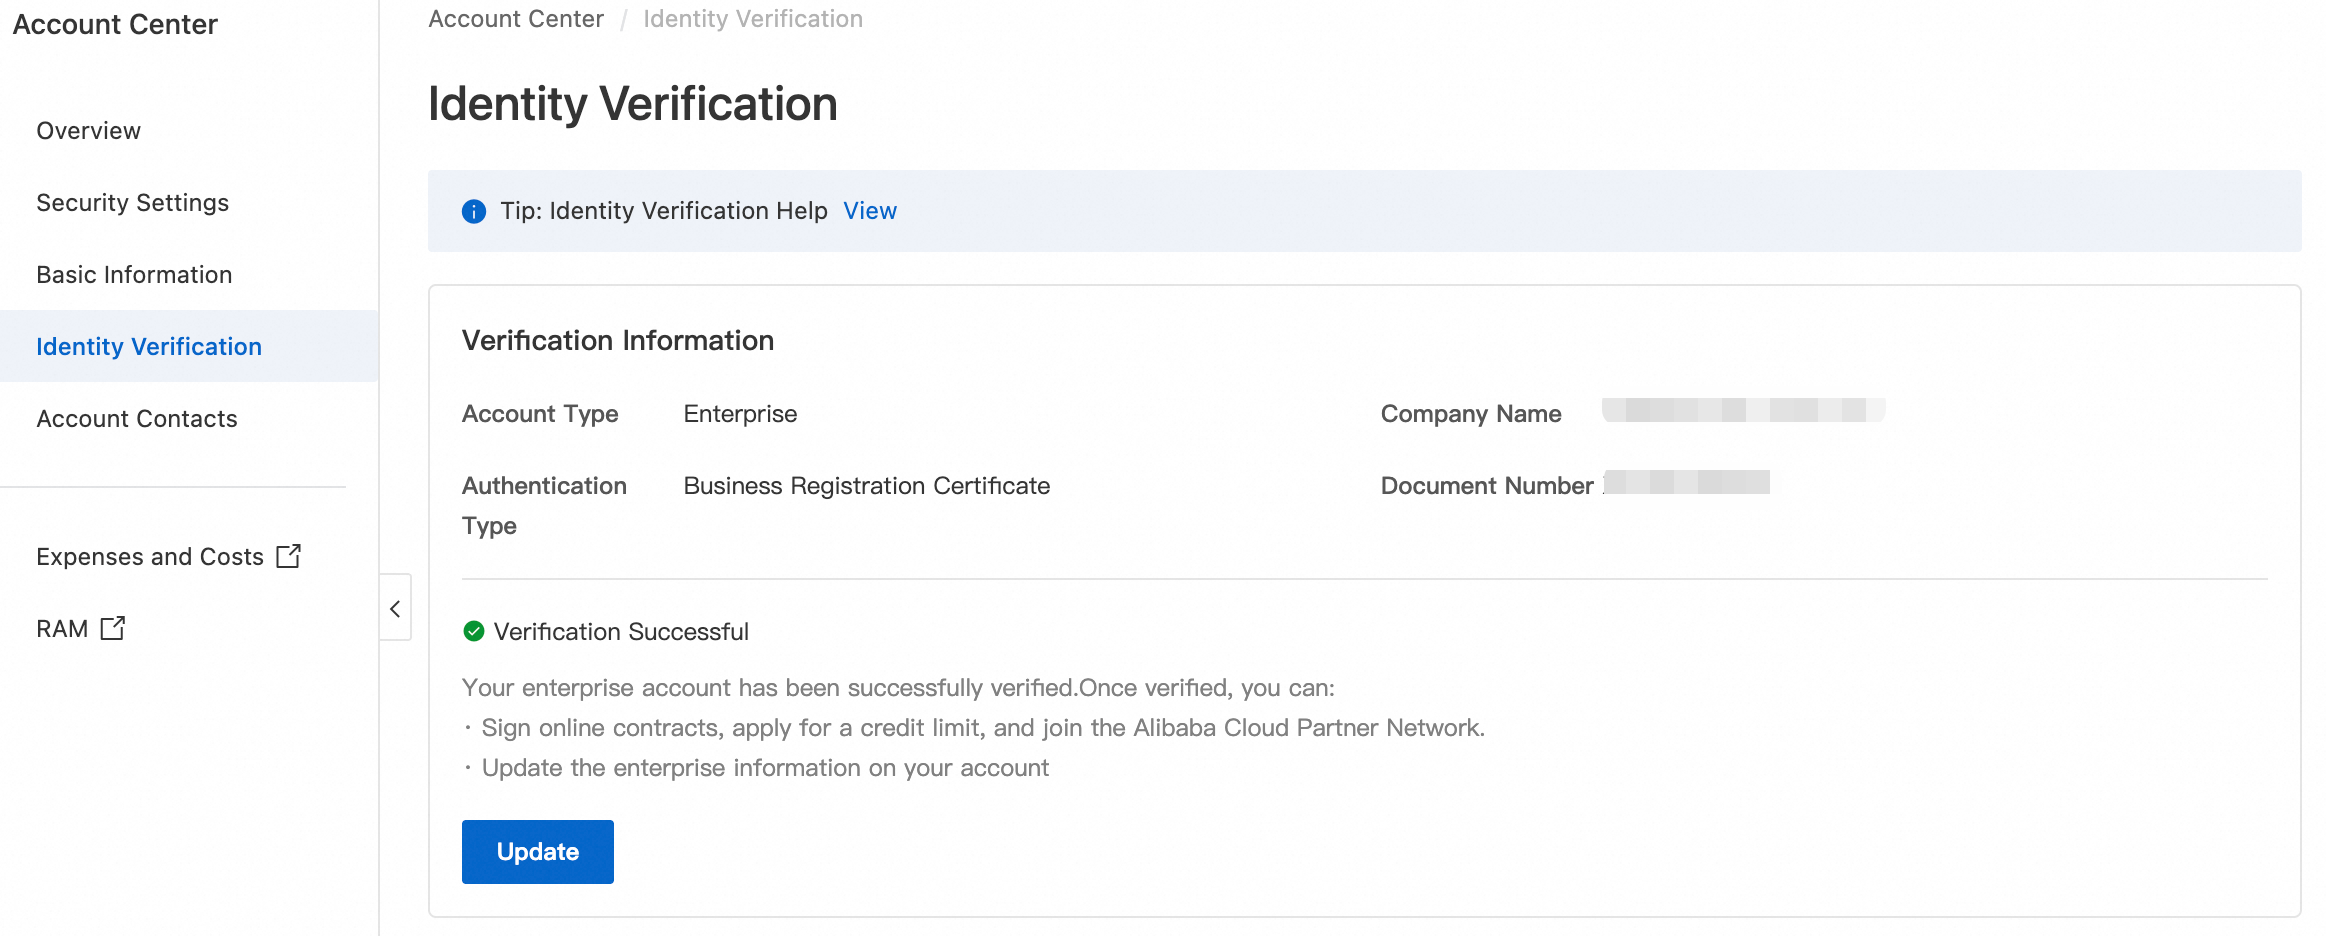Open Overview in the sidebar
The height and width of the screenshot is (936, 2326).
point(88,131)
